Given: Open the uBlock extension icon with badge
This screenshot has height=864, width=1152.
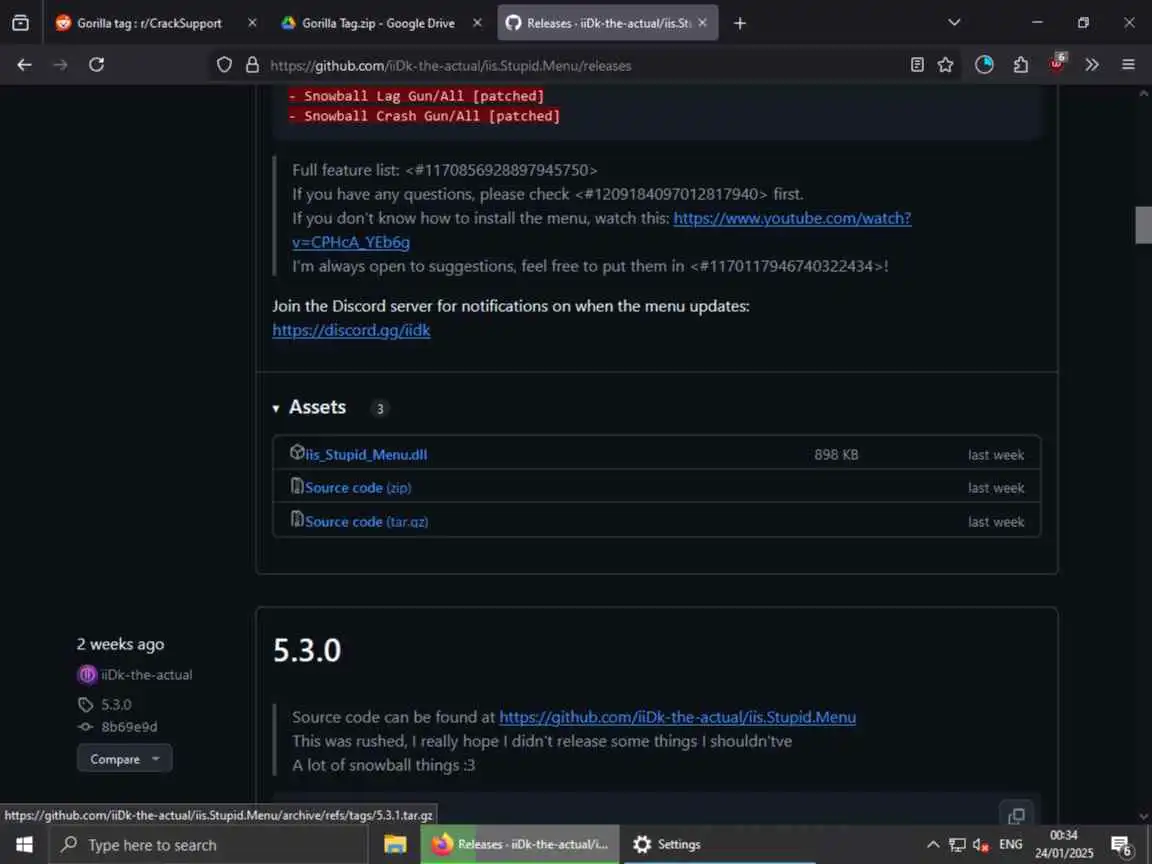Looking at the screenshot, I should pyautogui.click(x=1057, y=63).
